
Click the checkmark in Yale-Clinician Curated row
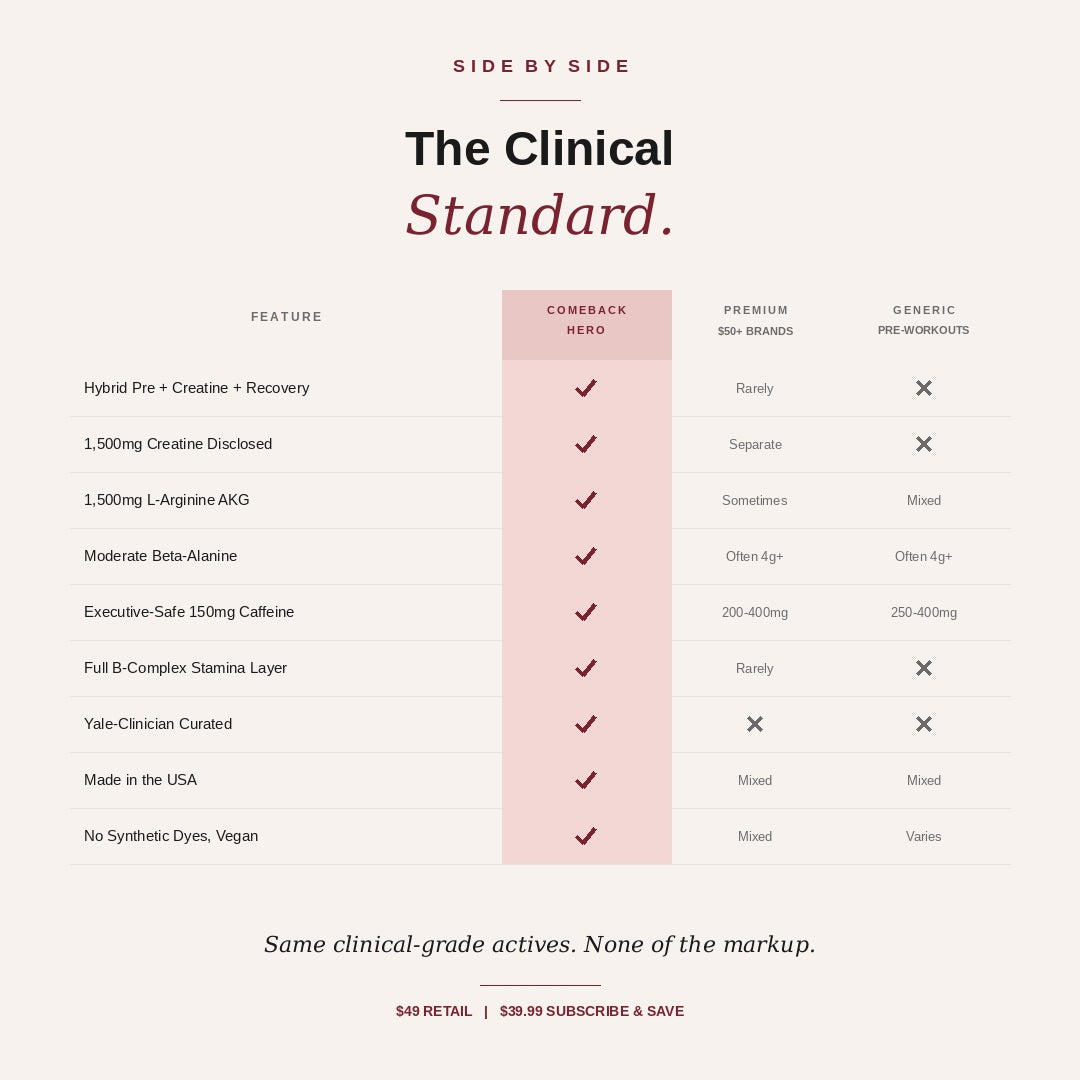(585, 725)
